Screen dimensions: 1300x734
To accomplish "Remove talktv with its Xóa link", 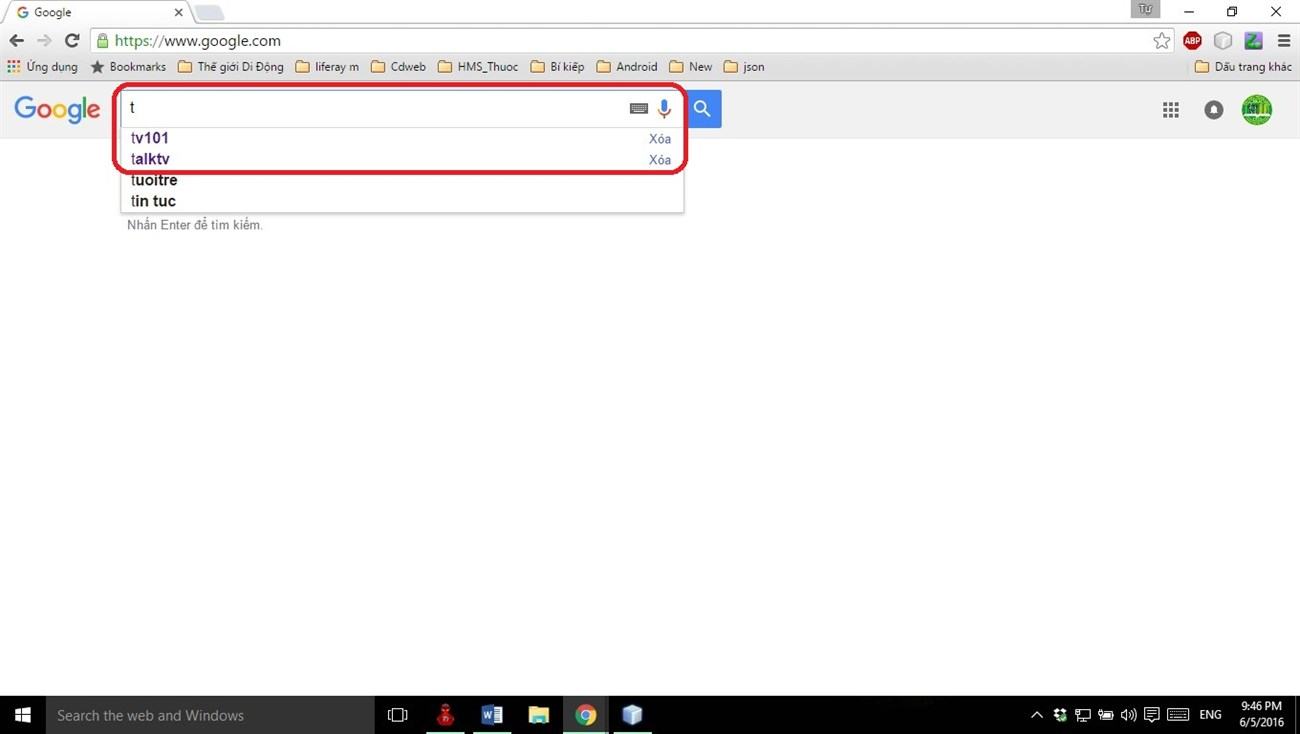I will point(660,160).
